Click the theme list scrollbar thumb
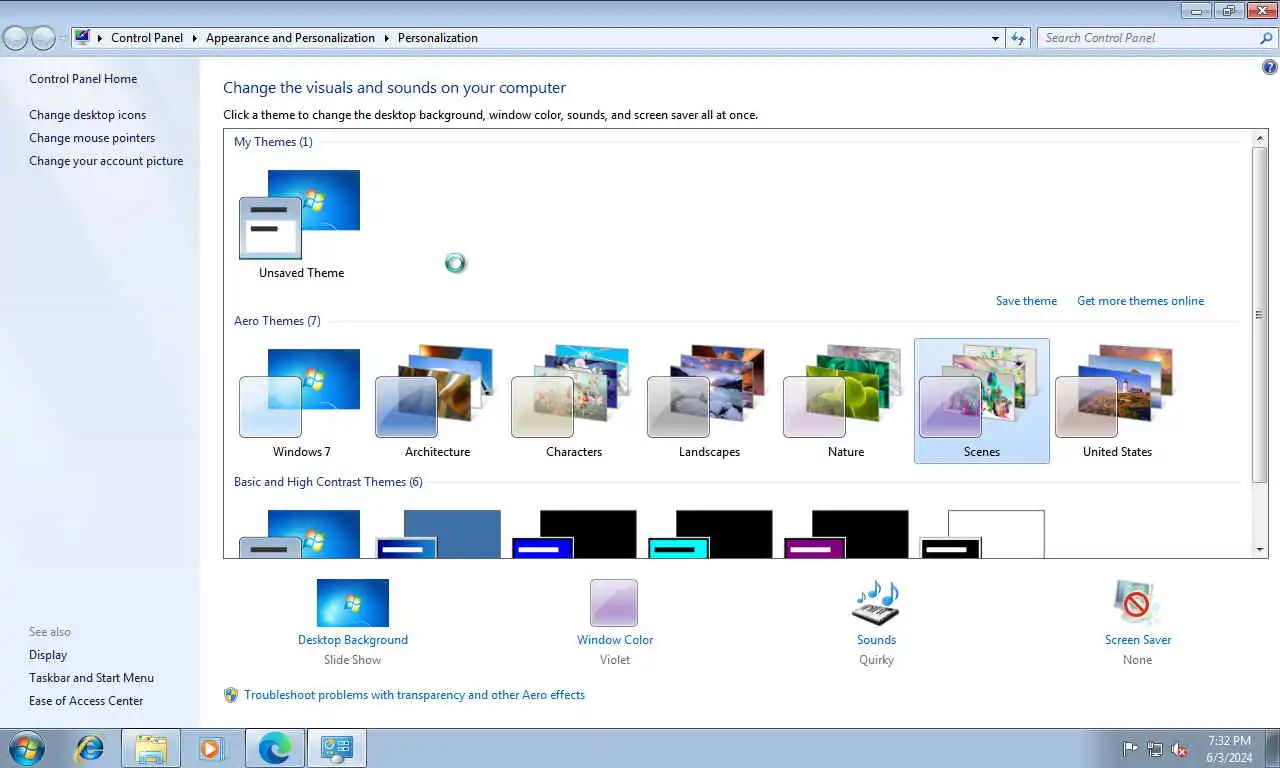 click(1260, 314)
